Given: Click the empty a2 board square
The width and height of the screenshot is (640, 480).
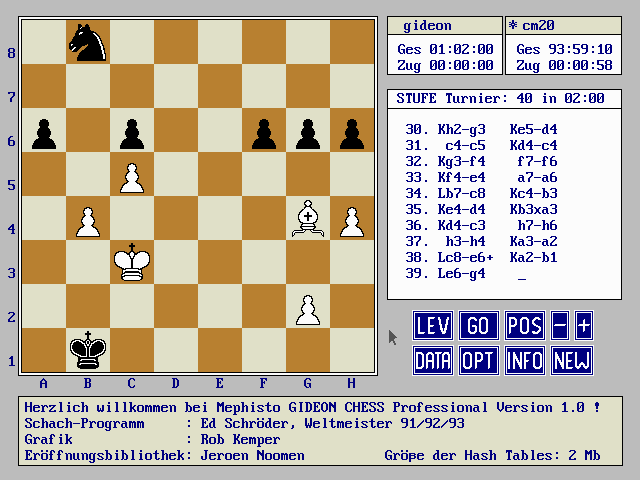Looking at the screenshot, I should 44,306.
